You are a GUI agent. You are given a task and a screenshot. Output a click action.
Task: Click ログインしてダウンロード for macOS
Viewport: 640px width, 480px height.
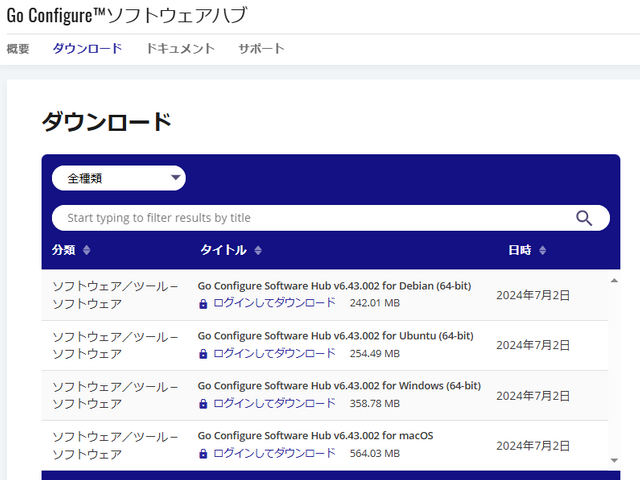[274, 453]
